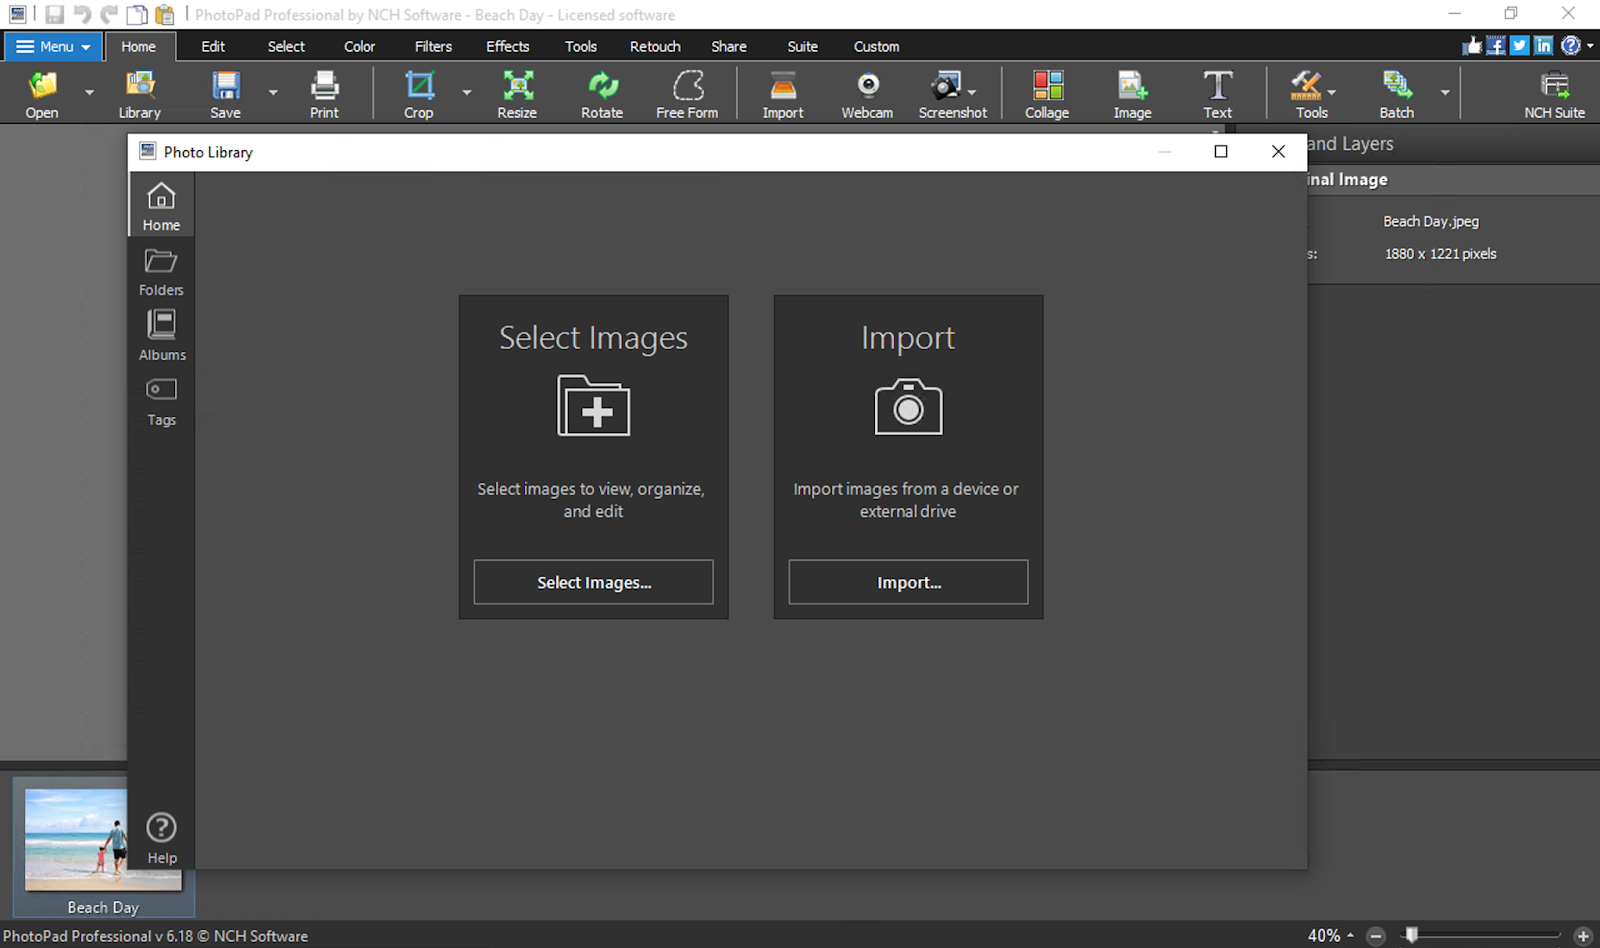Open Tags in Photo Library sidebar
The height and width of the screenshot is (948, 1600).
161,402
